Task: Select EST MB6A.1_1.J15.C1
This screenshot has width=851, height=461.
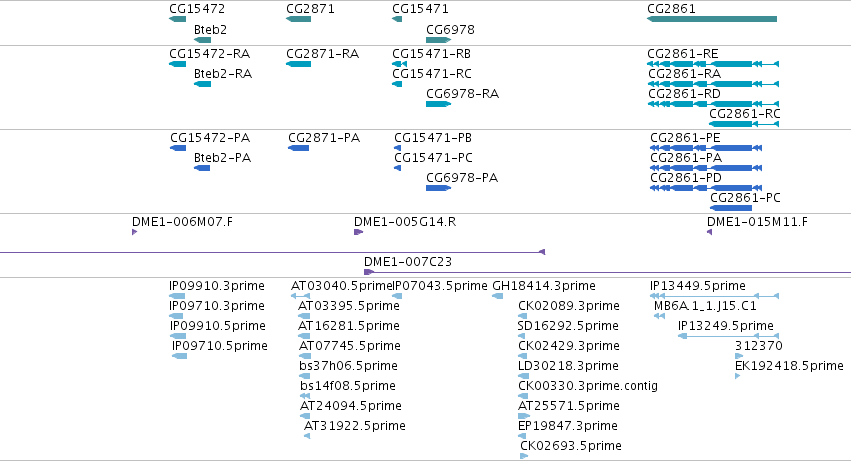Action: click(705, 306)
